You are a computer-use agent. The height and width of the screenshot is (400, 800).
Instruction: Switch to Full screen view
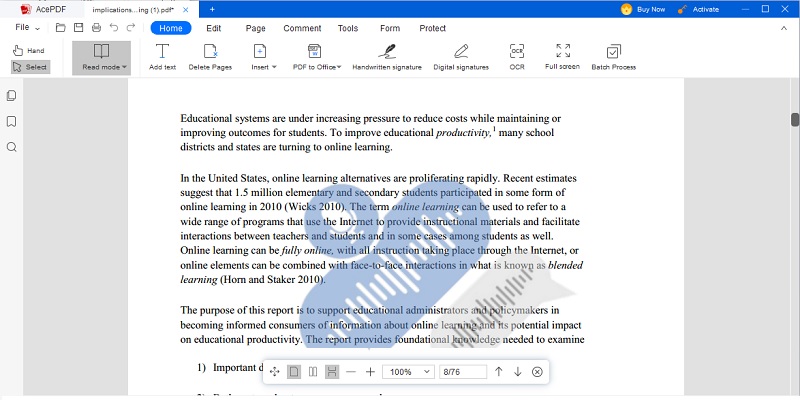point(562,57)
